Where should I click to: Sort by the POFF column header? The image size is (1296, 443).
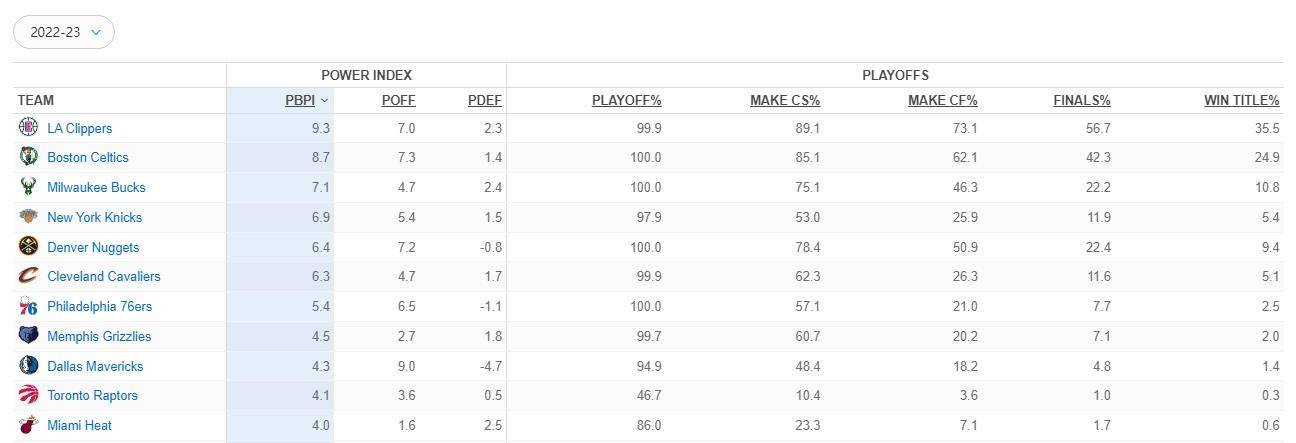tap(398, 100)
